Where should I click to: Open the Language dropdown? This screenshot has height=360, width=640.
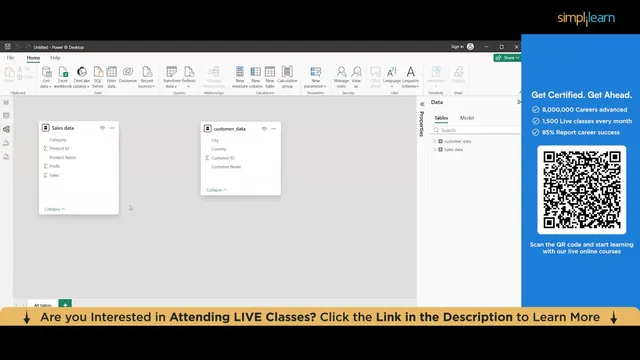(391, 77)
